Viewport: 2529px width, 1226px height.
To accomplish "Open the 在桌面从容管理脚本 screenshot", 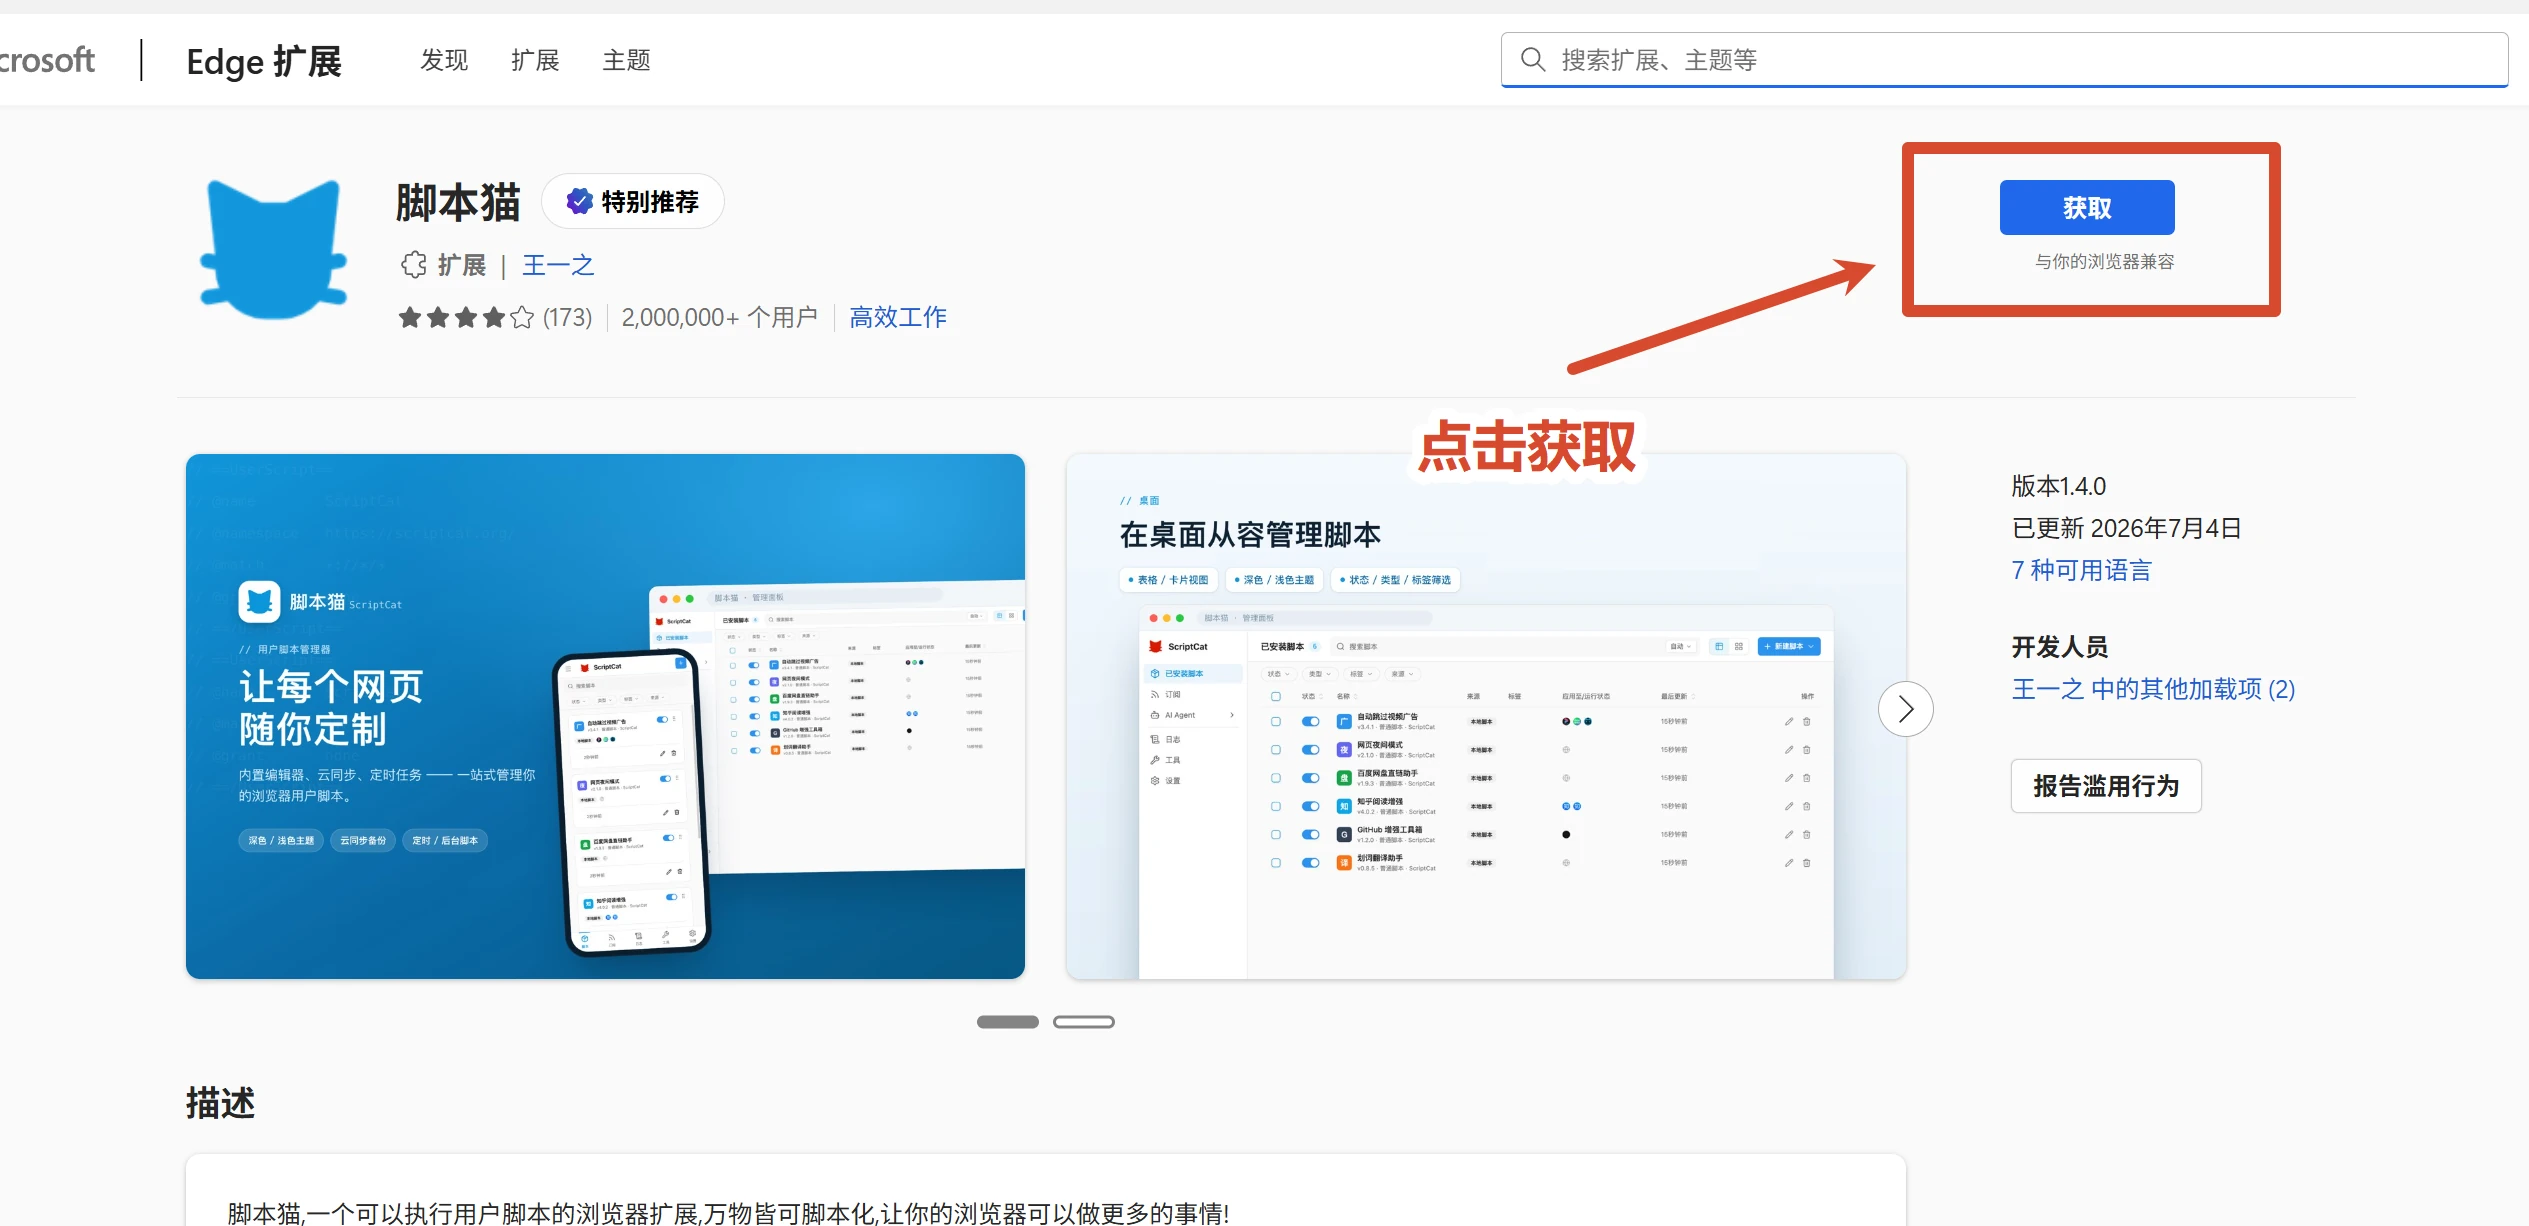I will (x=1486, y=716).
